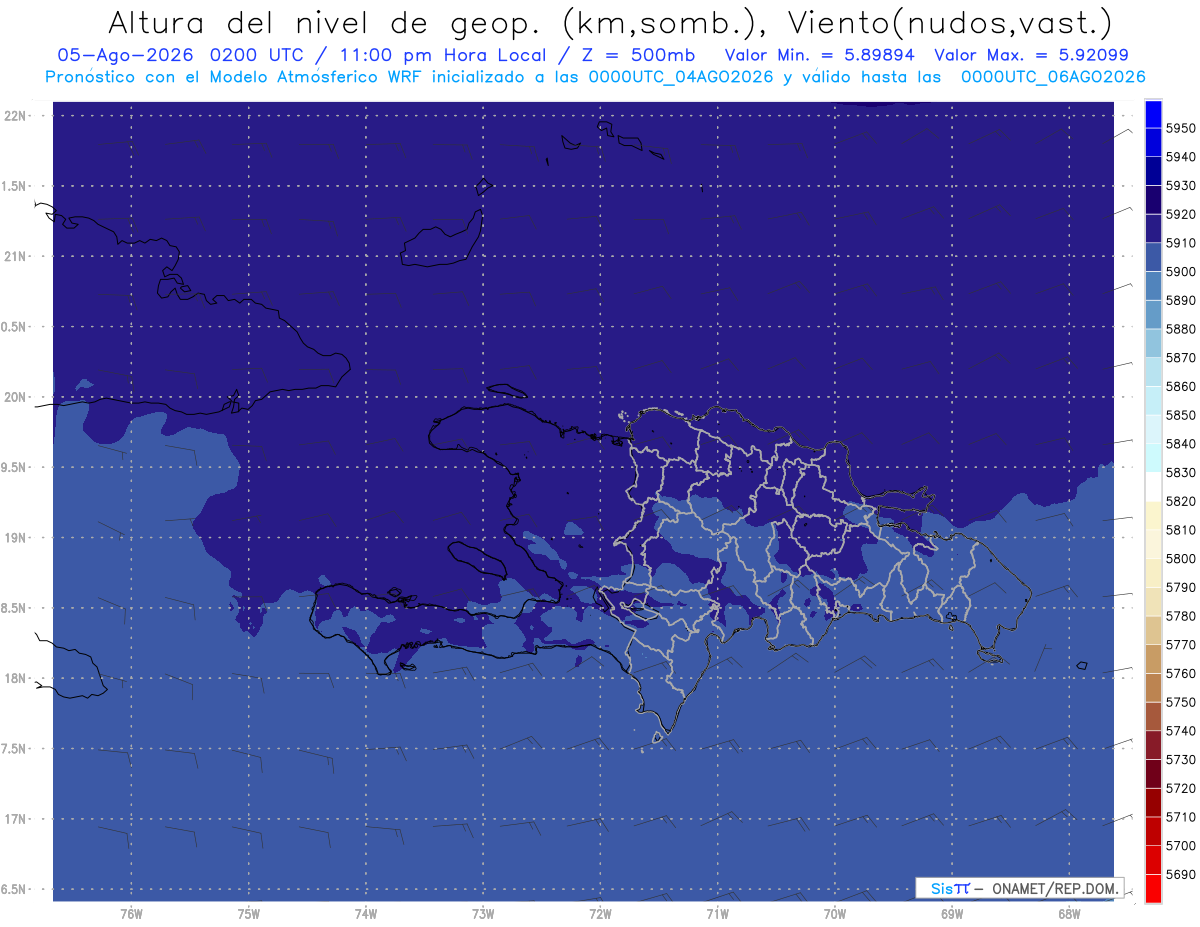The image size is (1200, 927).
Task: Click the 20N latitude label
Action: click(15, 397)
